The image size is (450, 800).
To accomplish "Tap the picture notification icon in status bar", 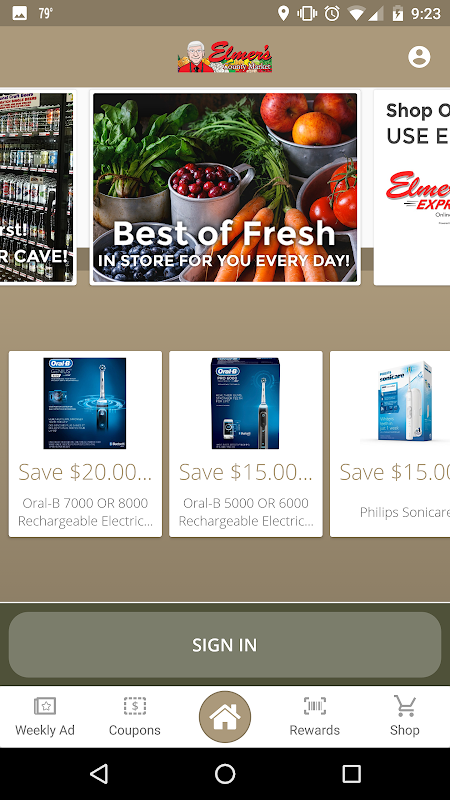I will [20, 14].
